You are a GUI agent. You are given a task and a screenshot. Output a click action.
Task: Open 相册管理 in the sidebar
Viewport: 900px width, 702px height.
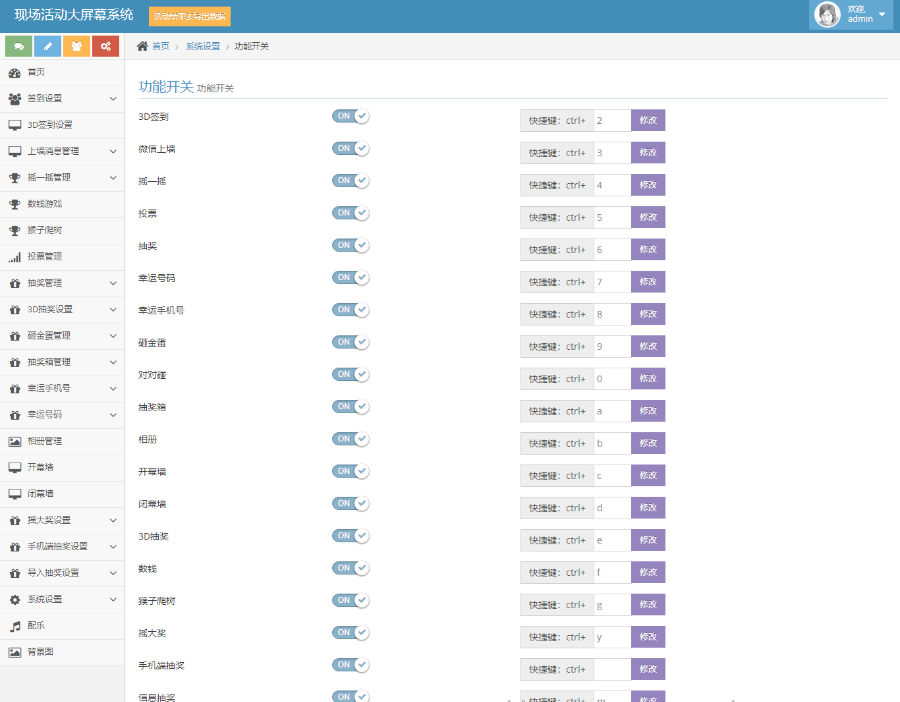tap(44, 441)
